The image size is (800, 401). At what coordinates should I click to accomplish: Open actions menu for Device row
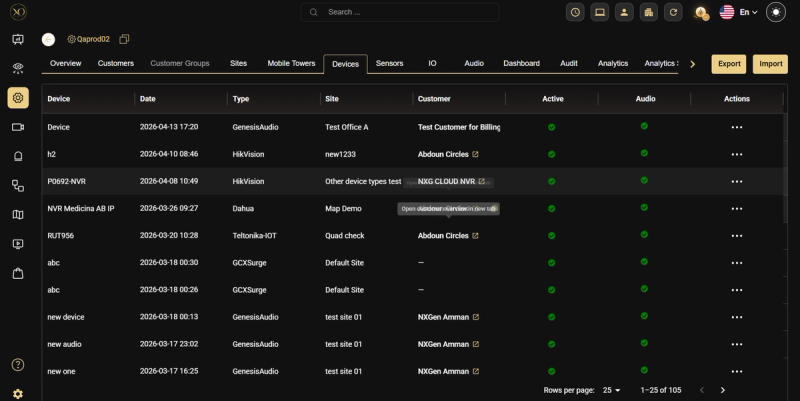coord(737,127)
